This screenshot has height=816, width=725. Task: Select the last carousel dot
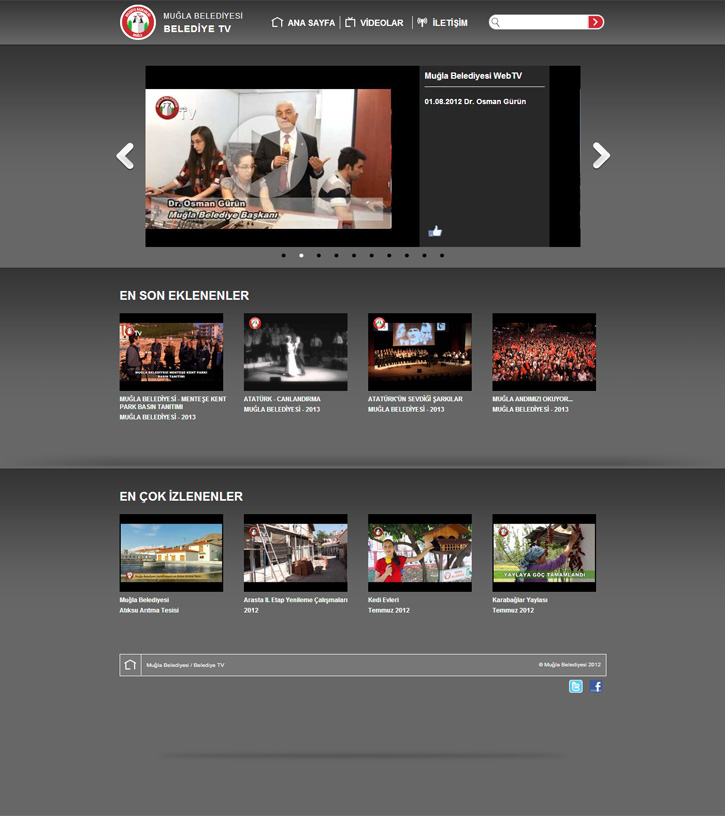pyautogui.click(x=442, y=256)
